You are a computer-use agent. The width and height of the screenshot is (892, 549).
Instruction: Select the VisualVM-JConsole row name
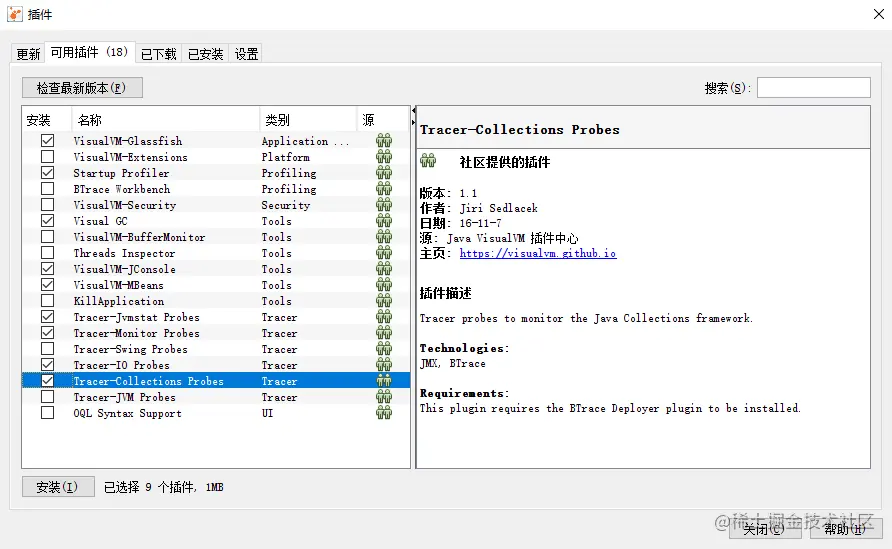[125, 269]
